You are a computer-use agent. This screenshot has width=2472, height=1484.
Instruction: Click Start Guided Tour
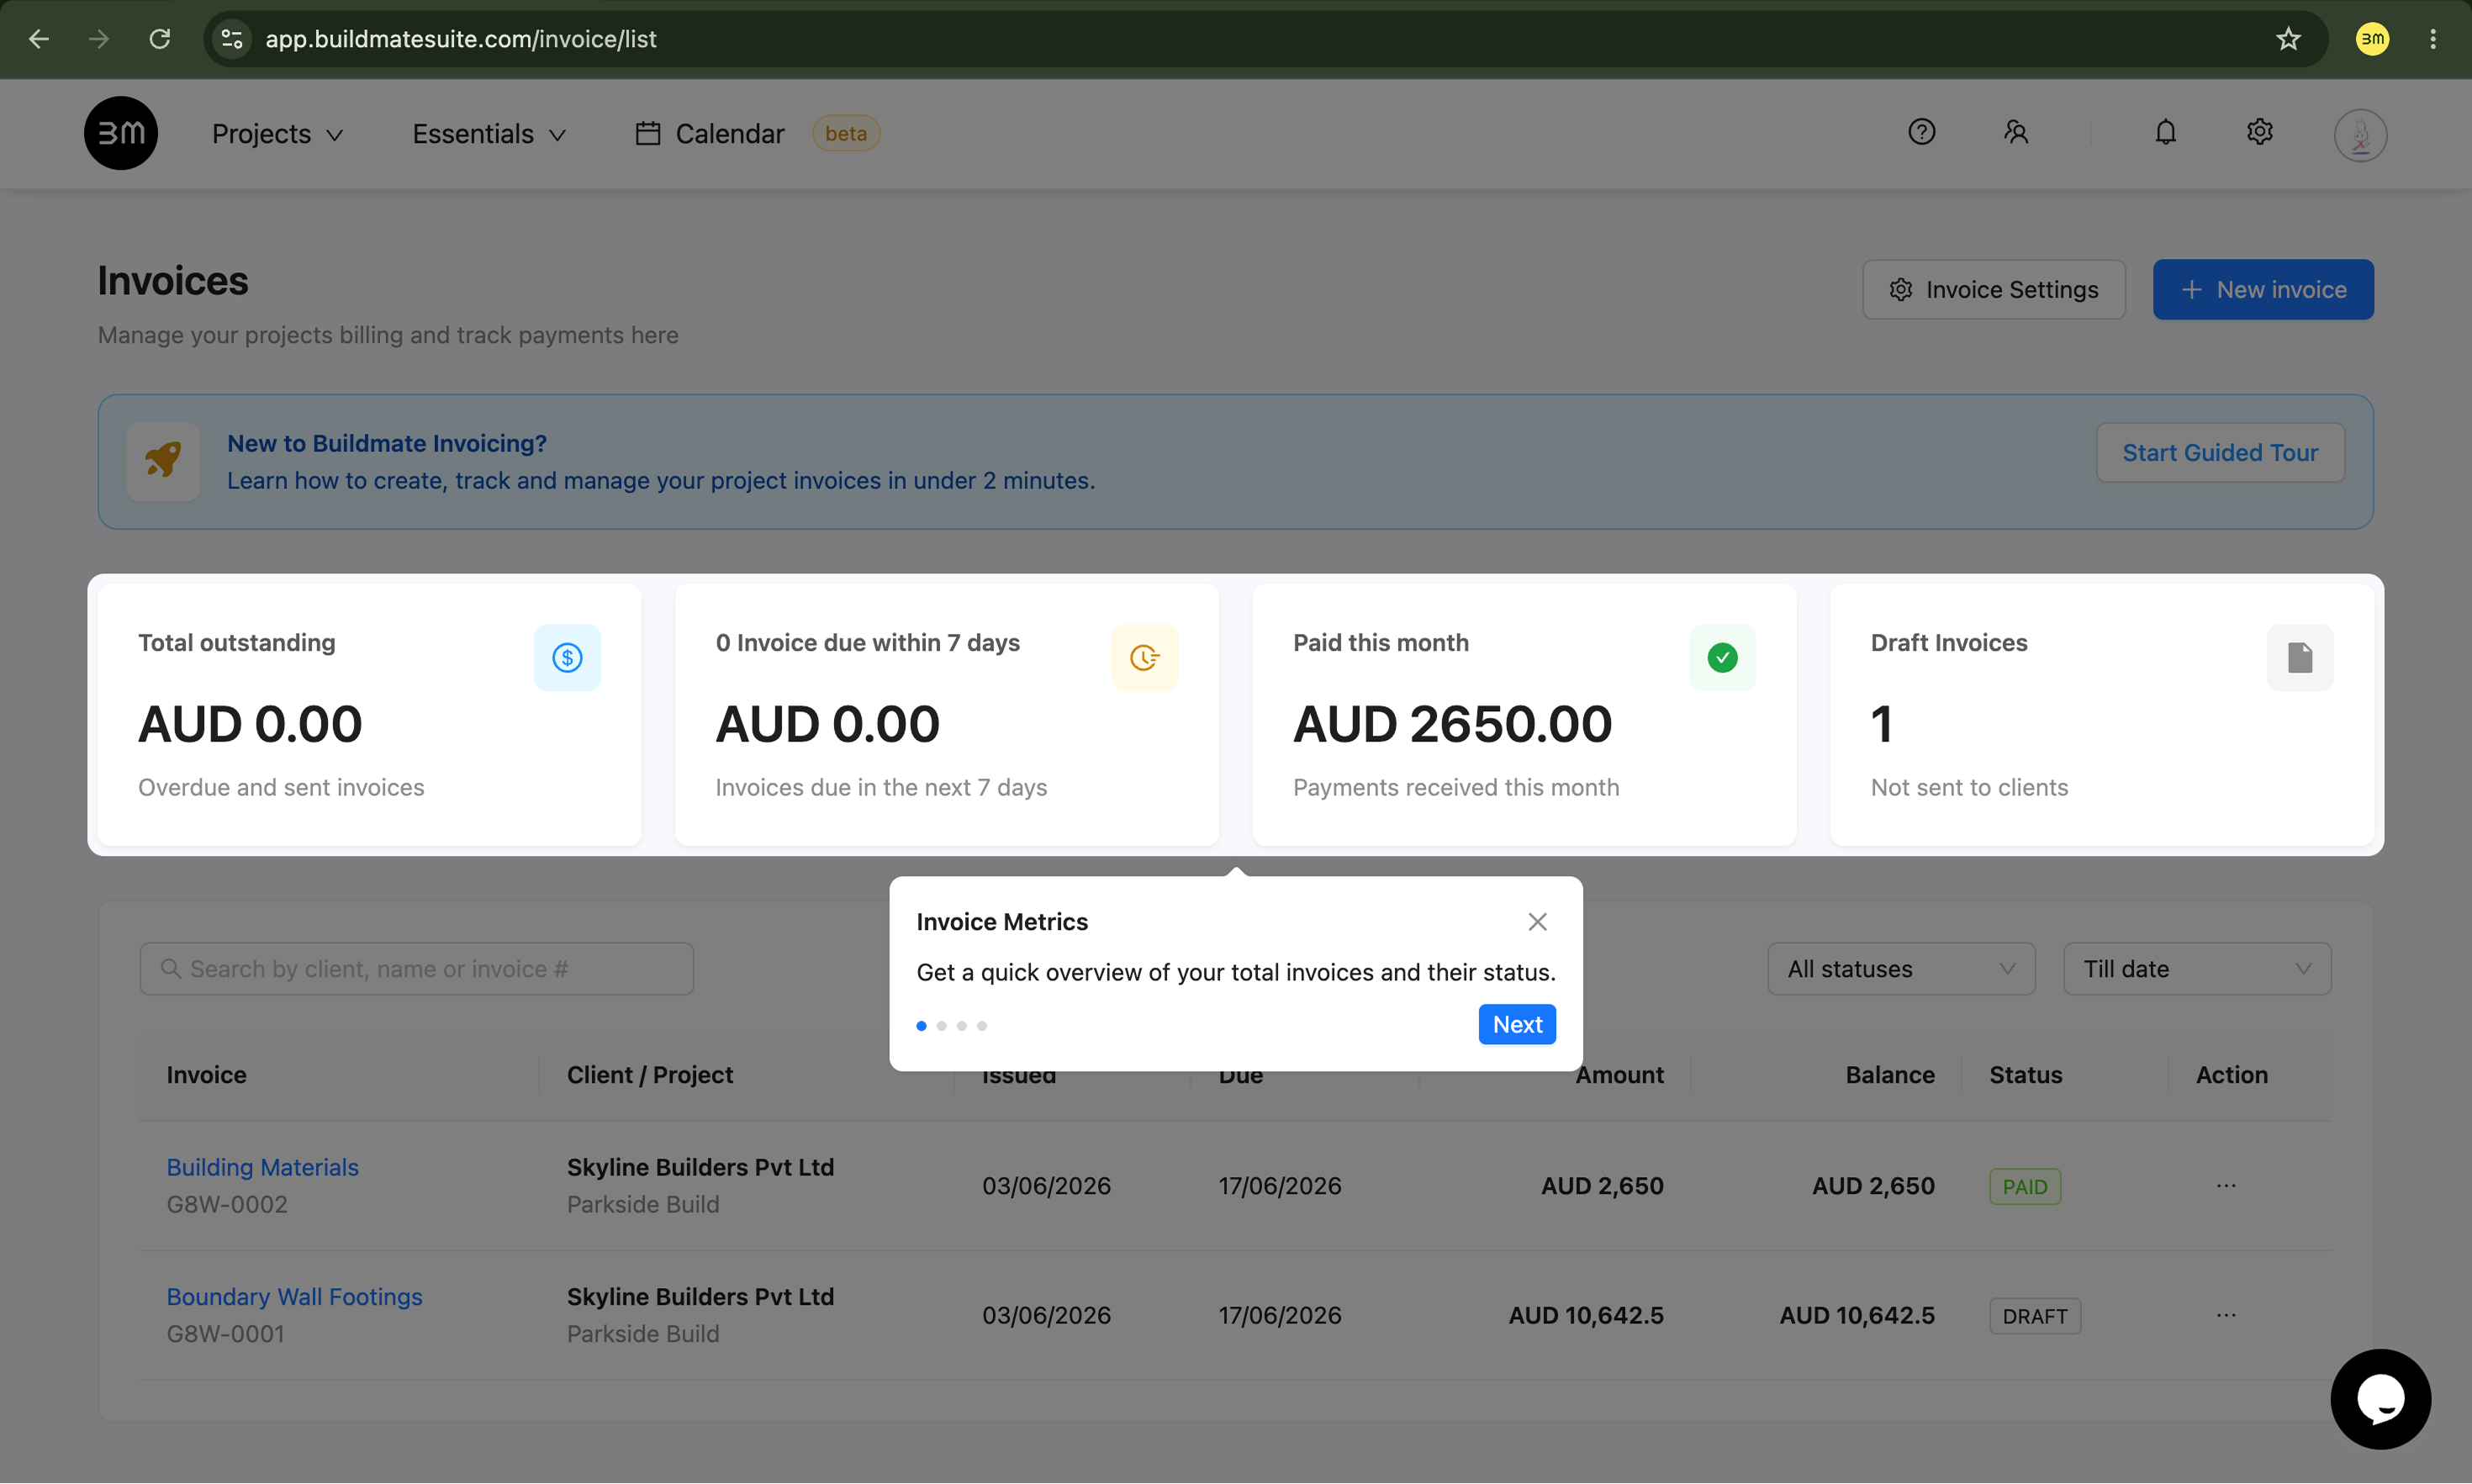coord(2219,452)
